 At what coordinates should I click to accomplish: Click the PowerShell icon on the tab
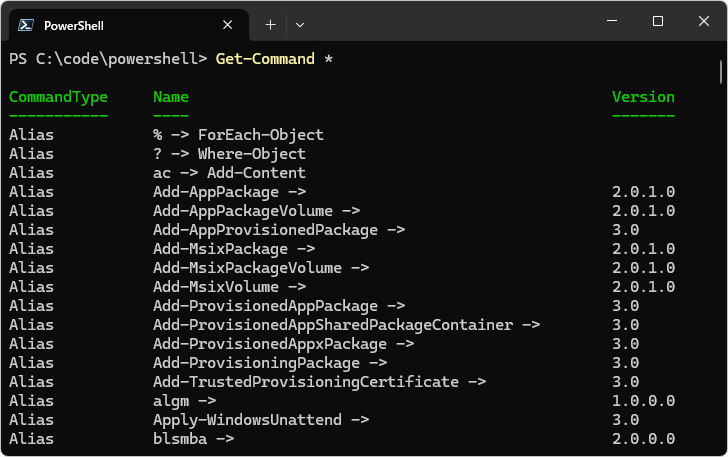(26, 25)
